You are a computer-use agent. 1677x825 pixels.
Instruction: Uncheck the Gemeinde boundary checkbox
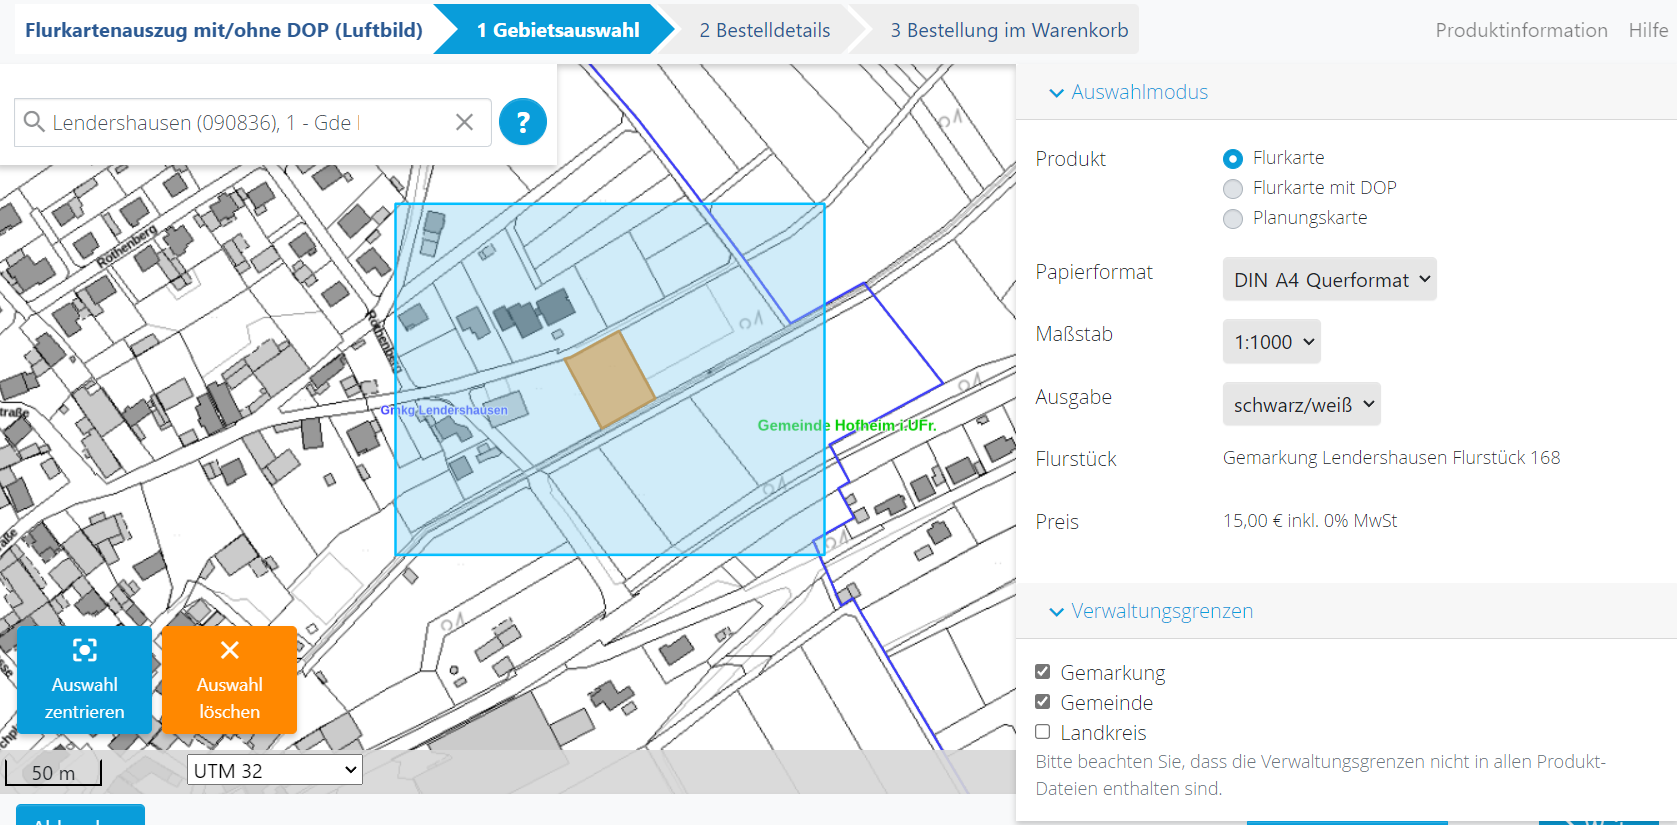[x=1043, y=702]
